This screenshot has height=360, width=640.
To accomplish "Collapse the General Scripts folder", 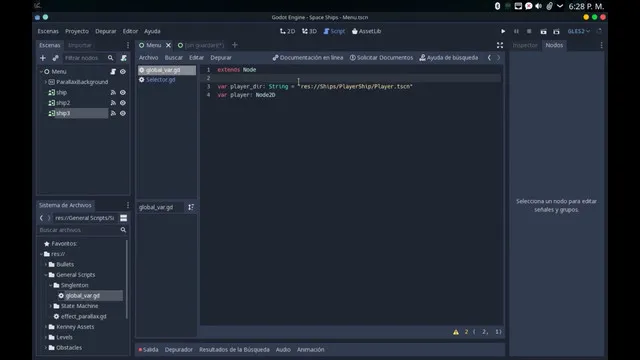I will pos(46,275).
